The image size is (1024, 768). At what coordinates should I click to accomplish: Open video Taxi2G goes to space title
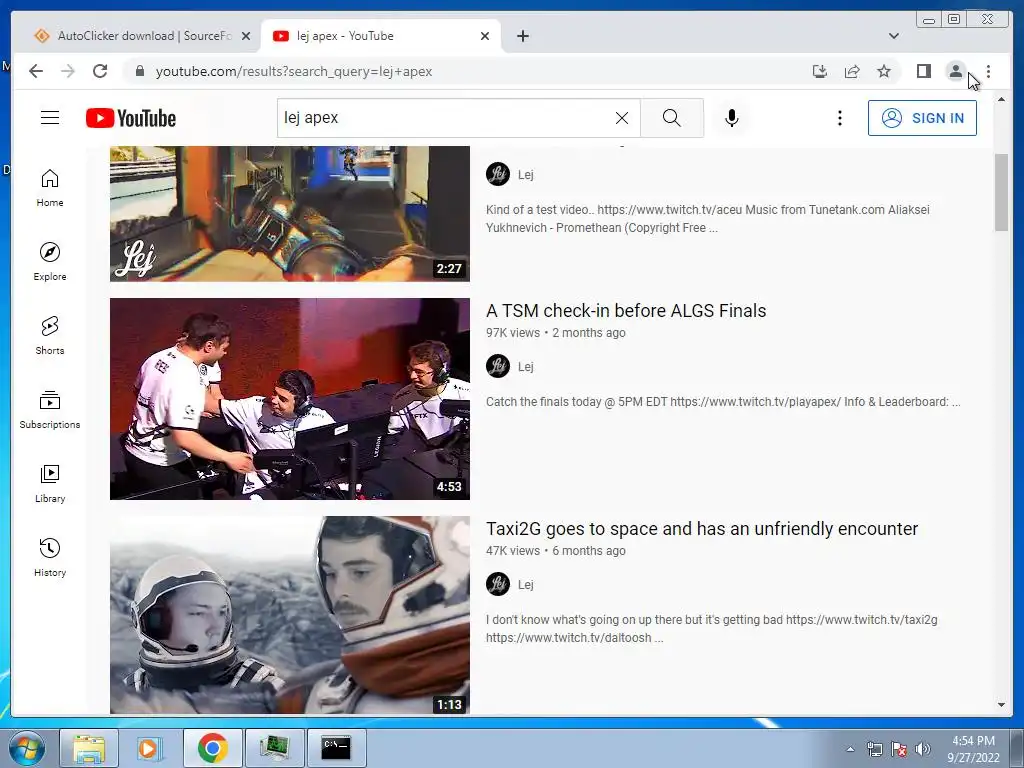tap(702, 529)
